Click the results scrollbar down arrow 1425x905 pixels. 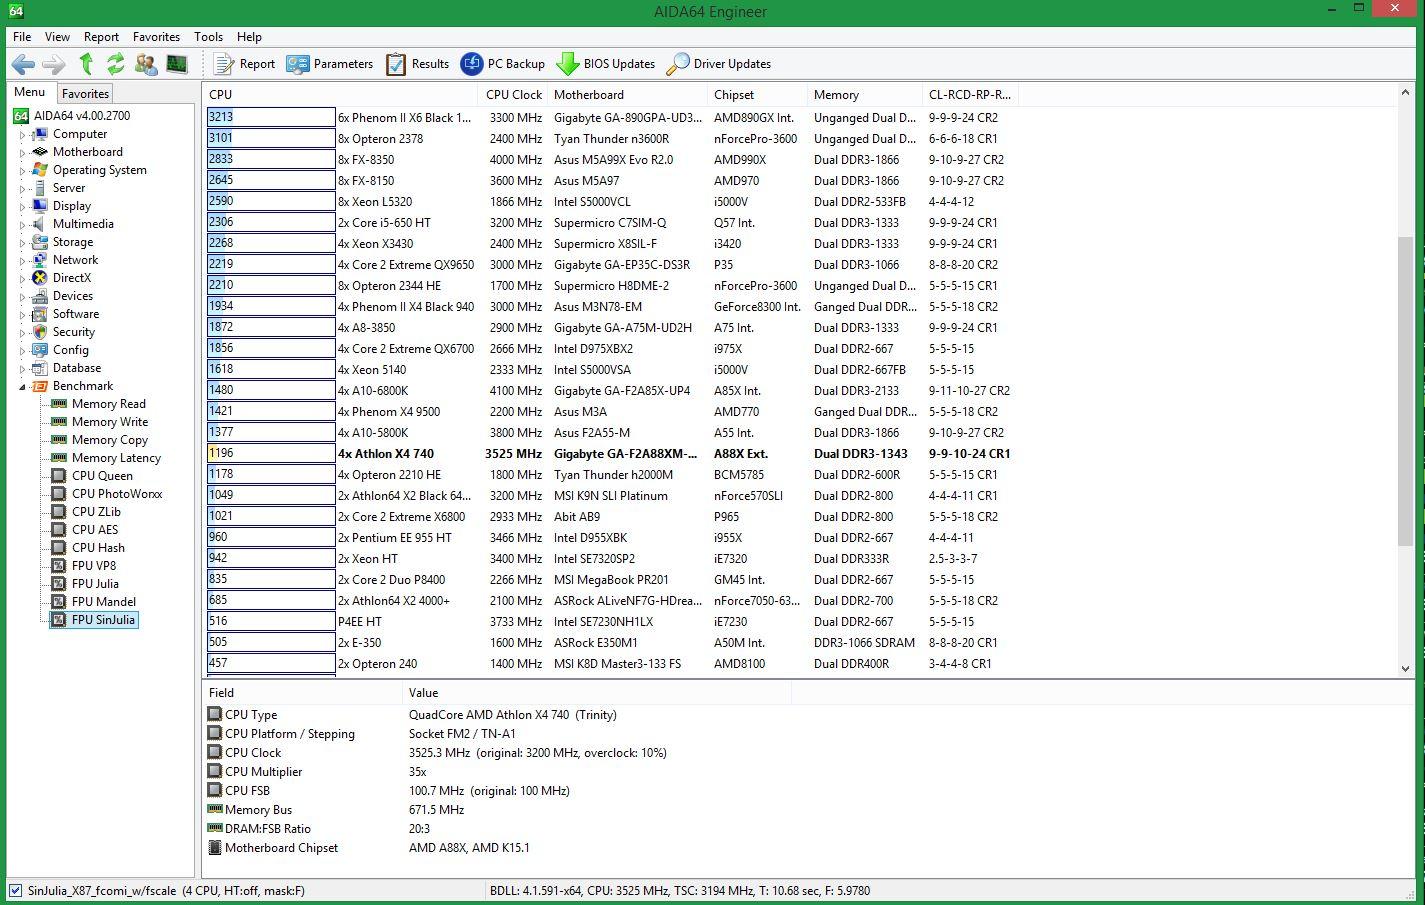[x=1405, y=668]
